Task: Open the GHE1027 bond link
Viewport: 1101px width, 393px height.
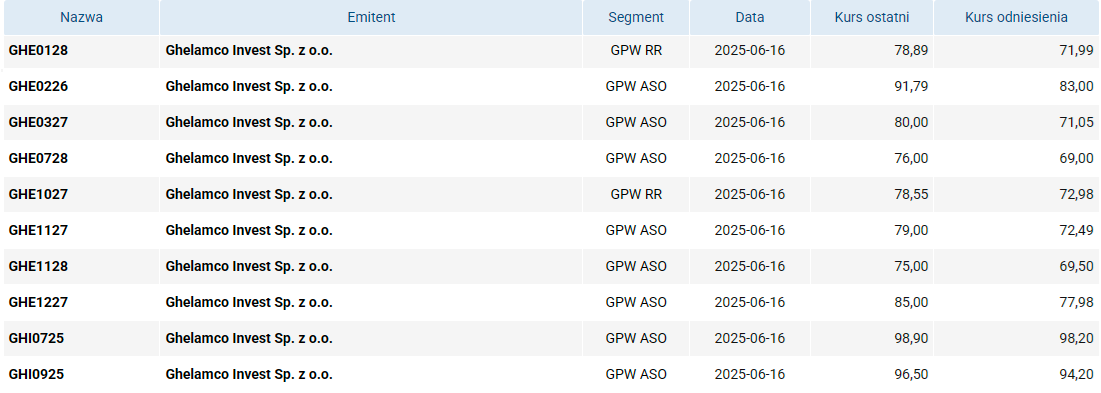Action: pos(38,194)
